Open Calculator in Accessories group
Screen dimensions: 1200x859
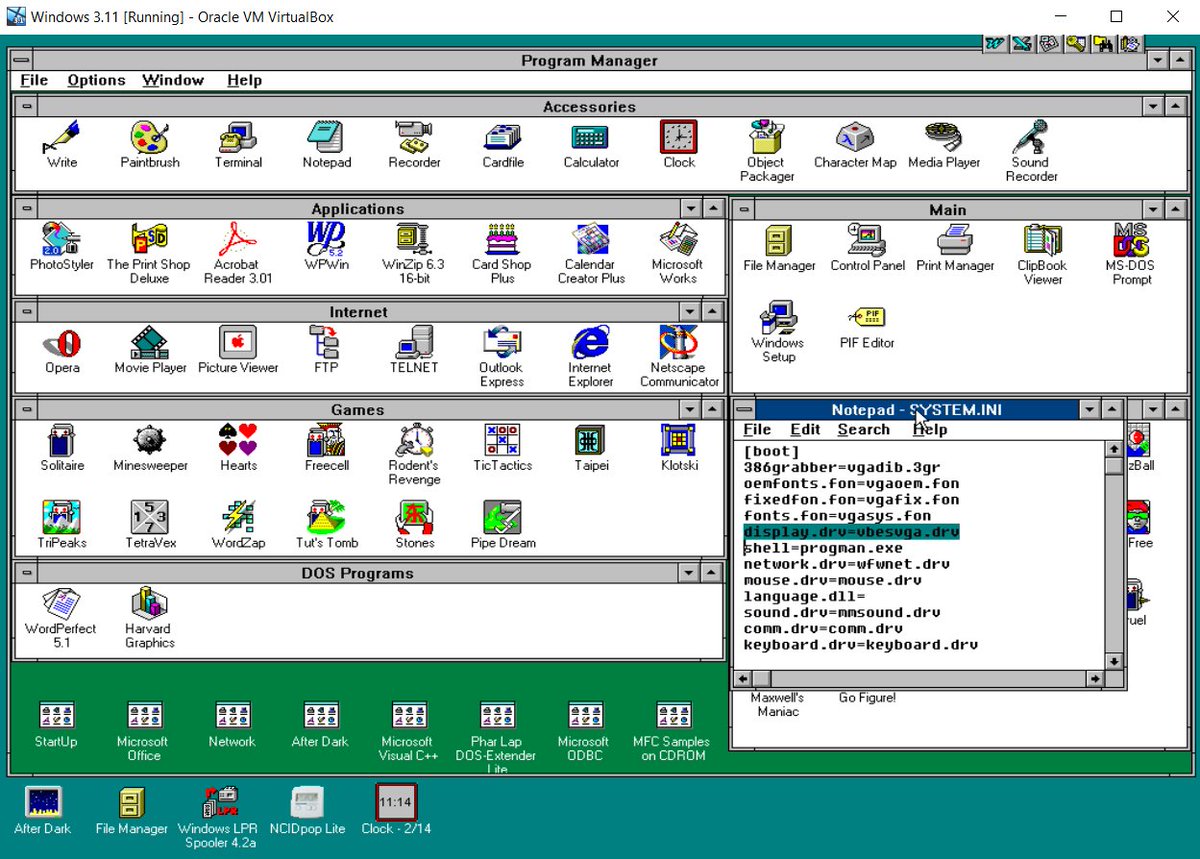[591, 145]
